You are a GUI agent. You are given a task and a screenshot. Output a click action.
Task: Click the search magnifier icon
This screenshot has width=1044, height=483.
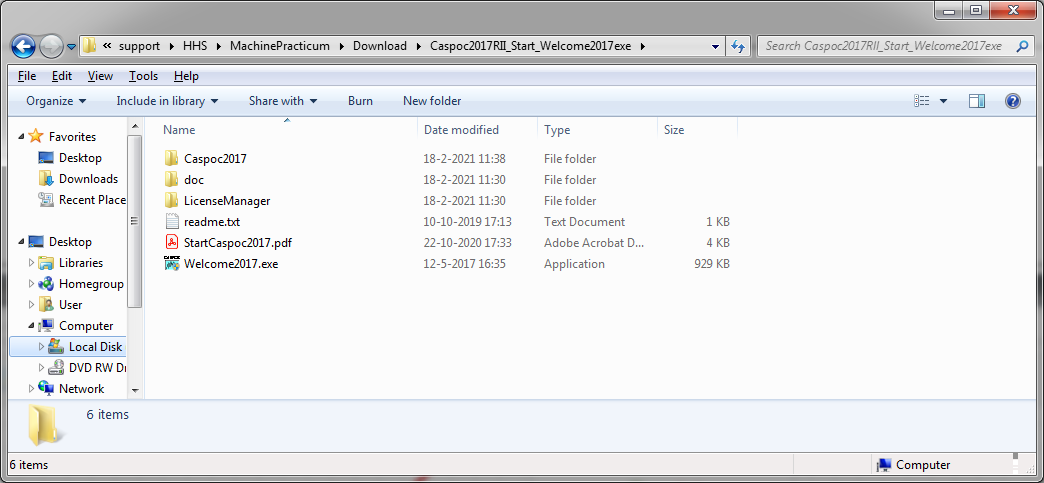pos(1022,46)
